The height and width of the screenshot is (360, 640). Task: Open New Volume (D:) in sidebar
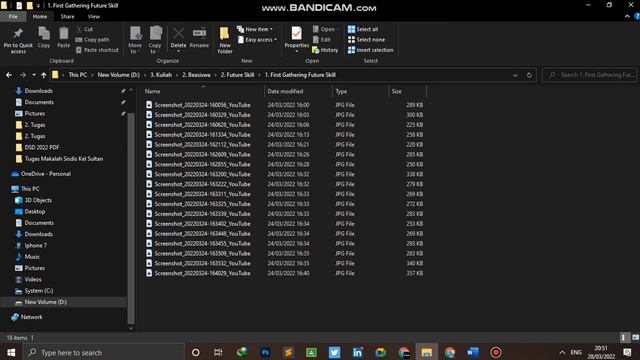45,302
